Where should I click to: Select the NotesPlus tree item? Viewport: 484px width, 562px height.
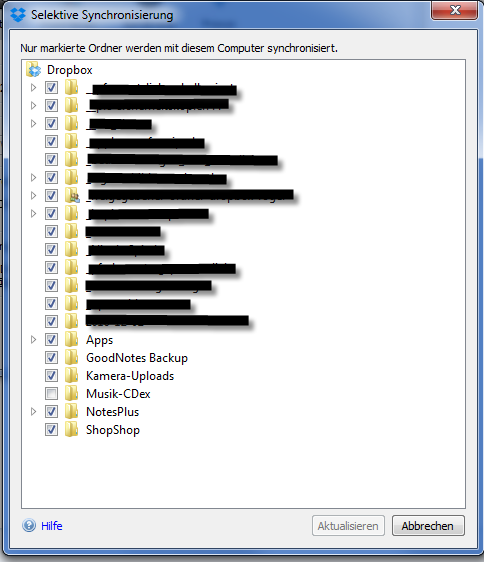(x=112, y=411)
